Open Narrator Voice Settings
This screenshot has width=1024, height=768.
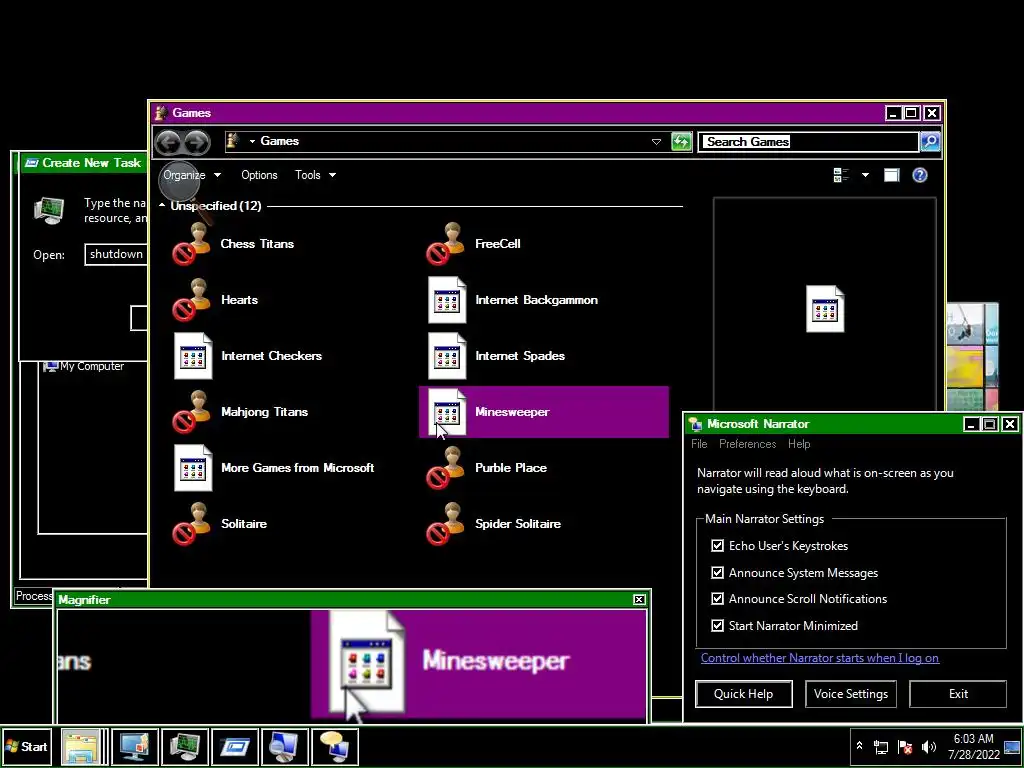851,694
